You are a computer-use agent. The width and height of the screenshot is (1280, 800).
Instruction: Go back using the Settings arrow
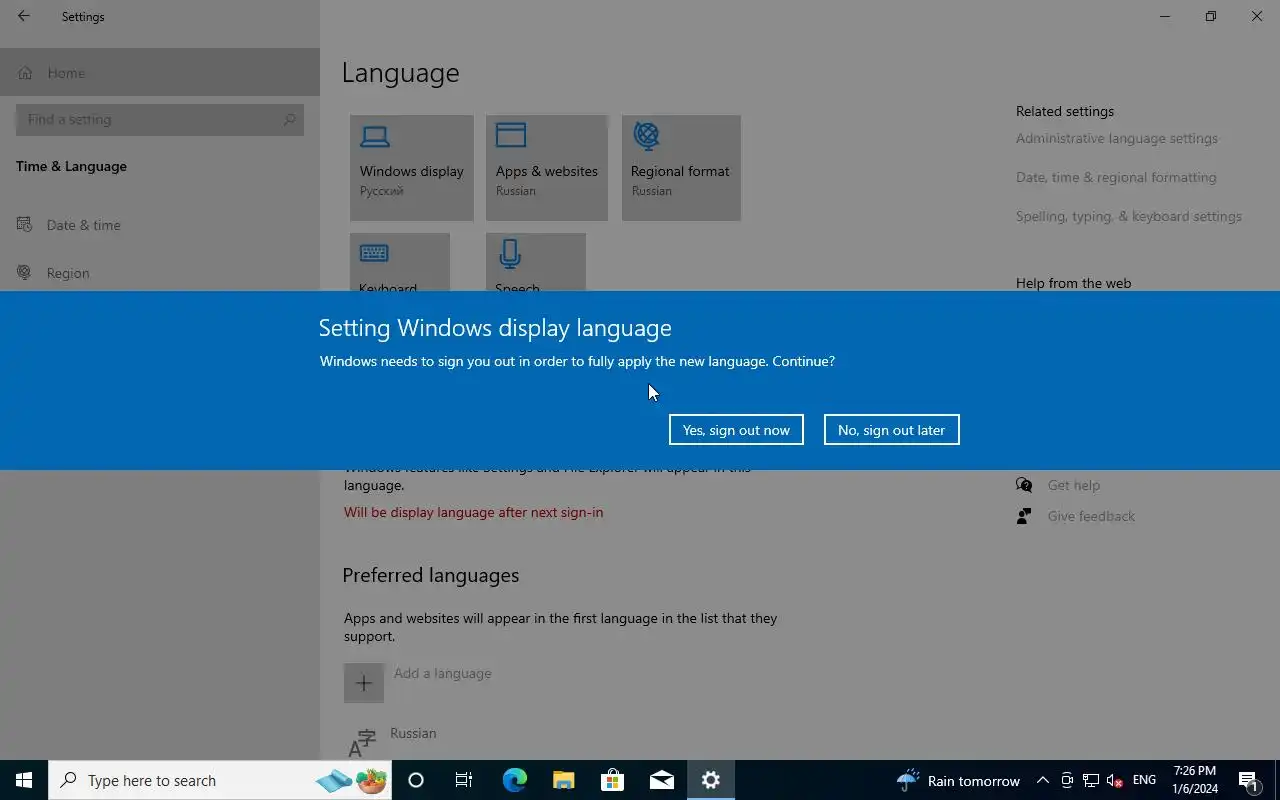click(x=24, y=16)
